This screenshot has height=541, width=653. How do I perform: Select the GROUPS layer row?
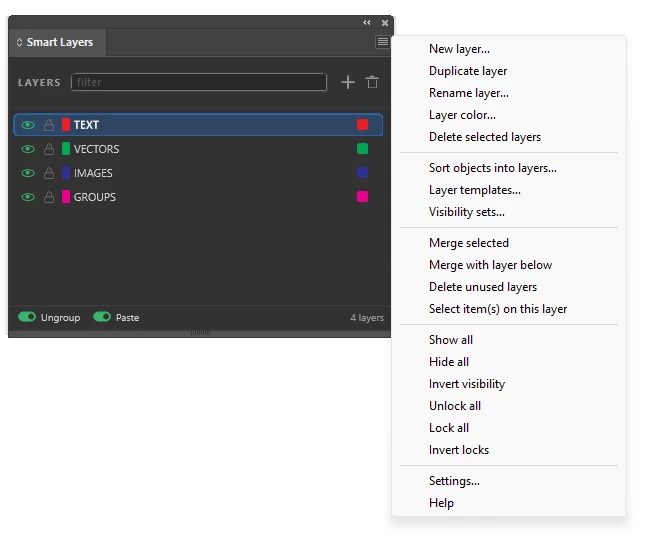tap(198, 197)
